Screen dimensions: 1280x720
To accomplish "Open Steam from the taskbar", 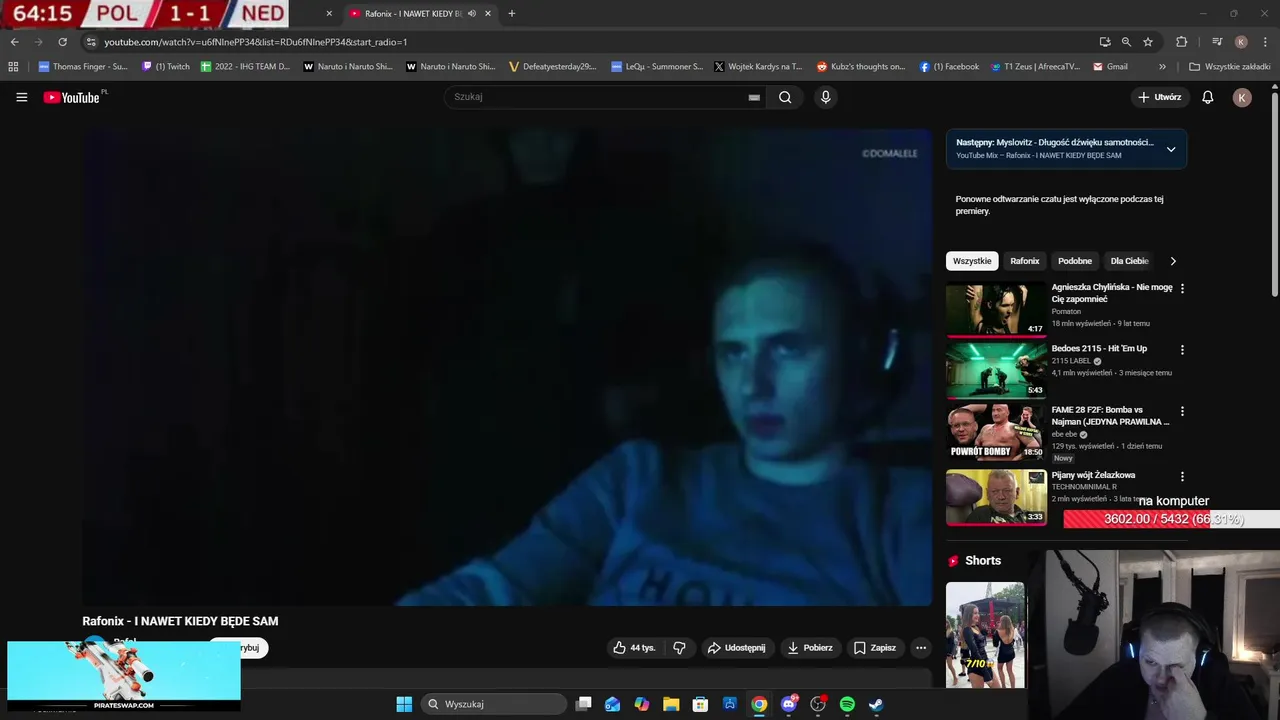I will tap(876, 704).
